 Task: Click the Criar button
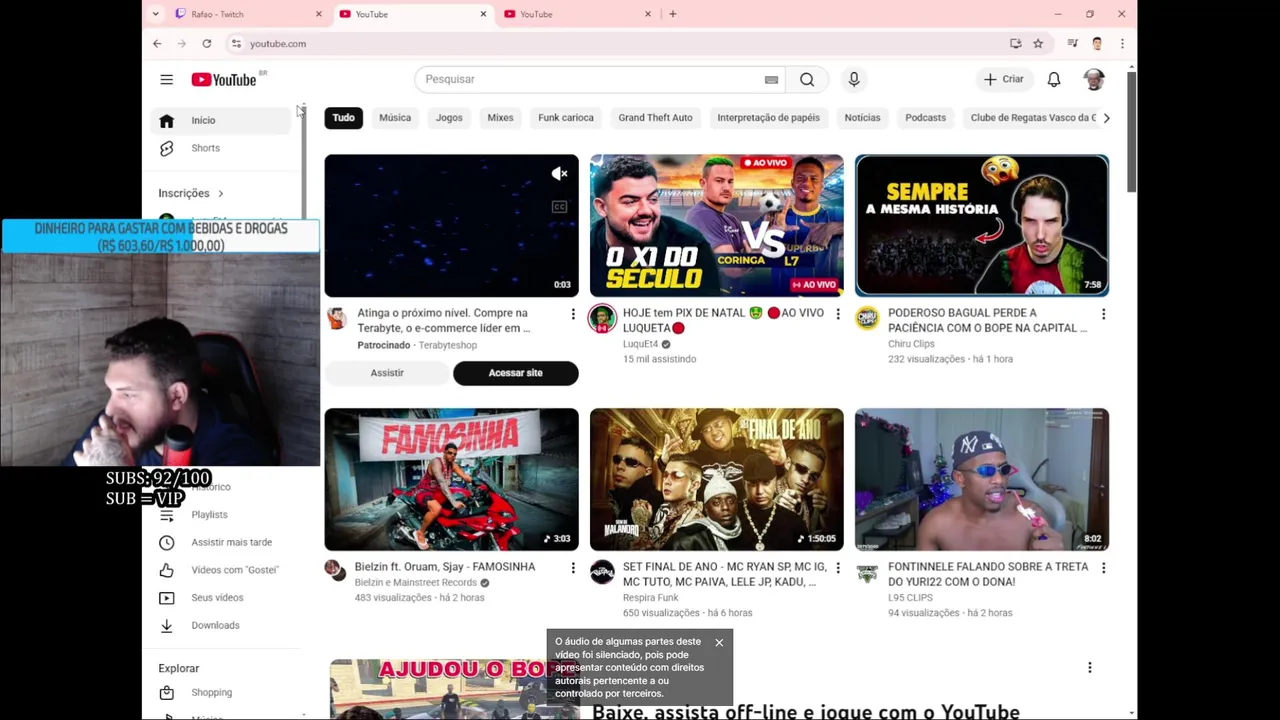coord(1003,79)
